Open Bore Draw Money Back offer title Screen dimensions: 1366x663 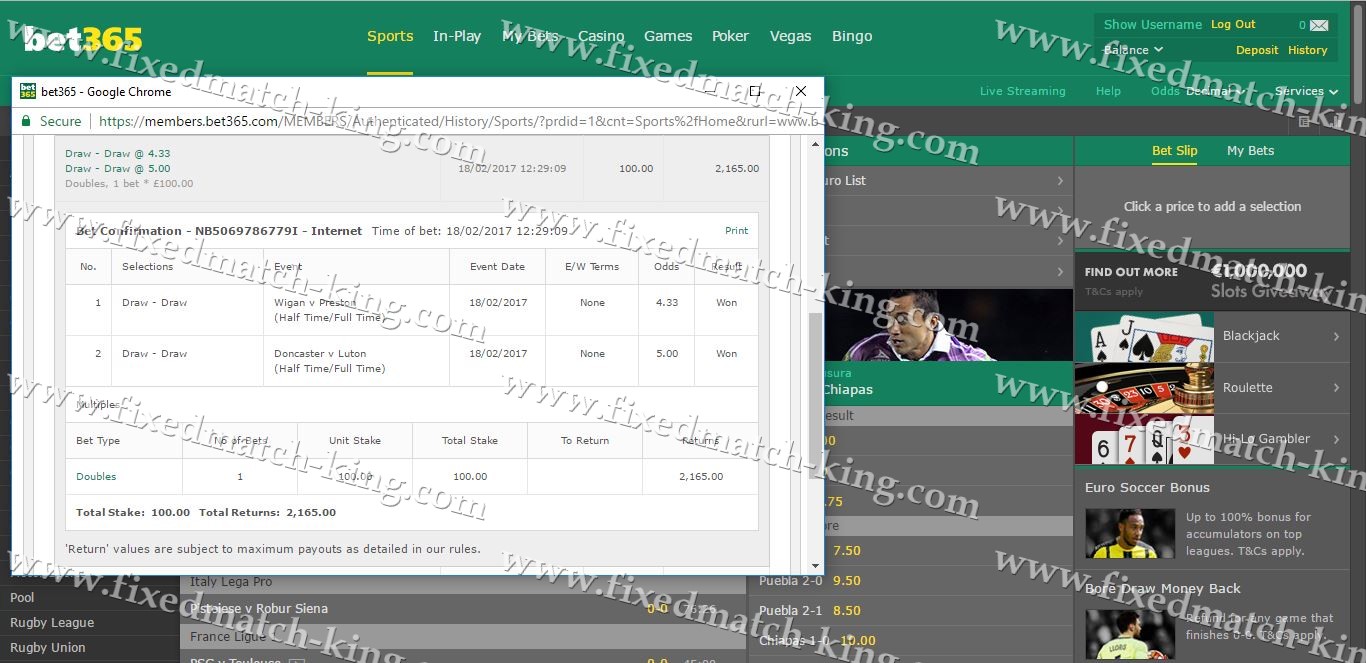click(x=1162, y=589)
